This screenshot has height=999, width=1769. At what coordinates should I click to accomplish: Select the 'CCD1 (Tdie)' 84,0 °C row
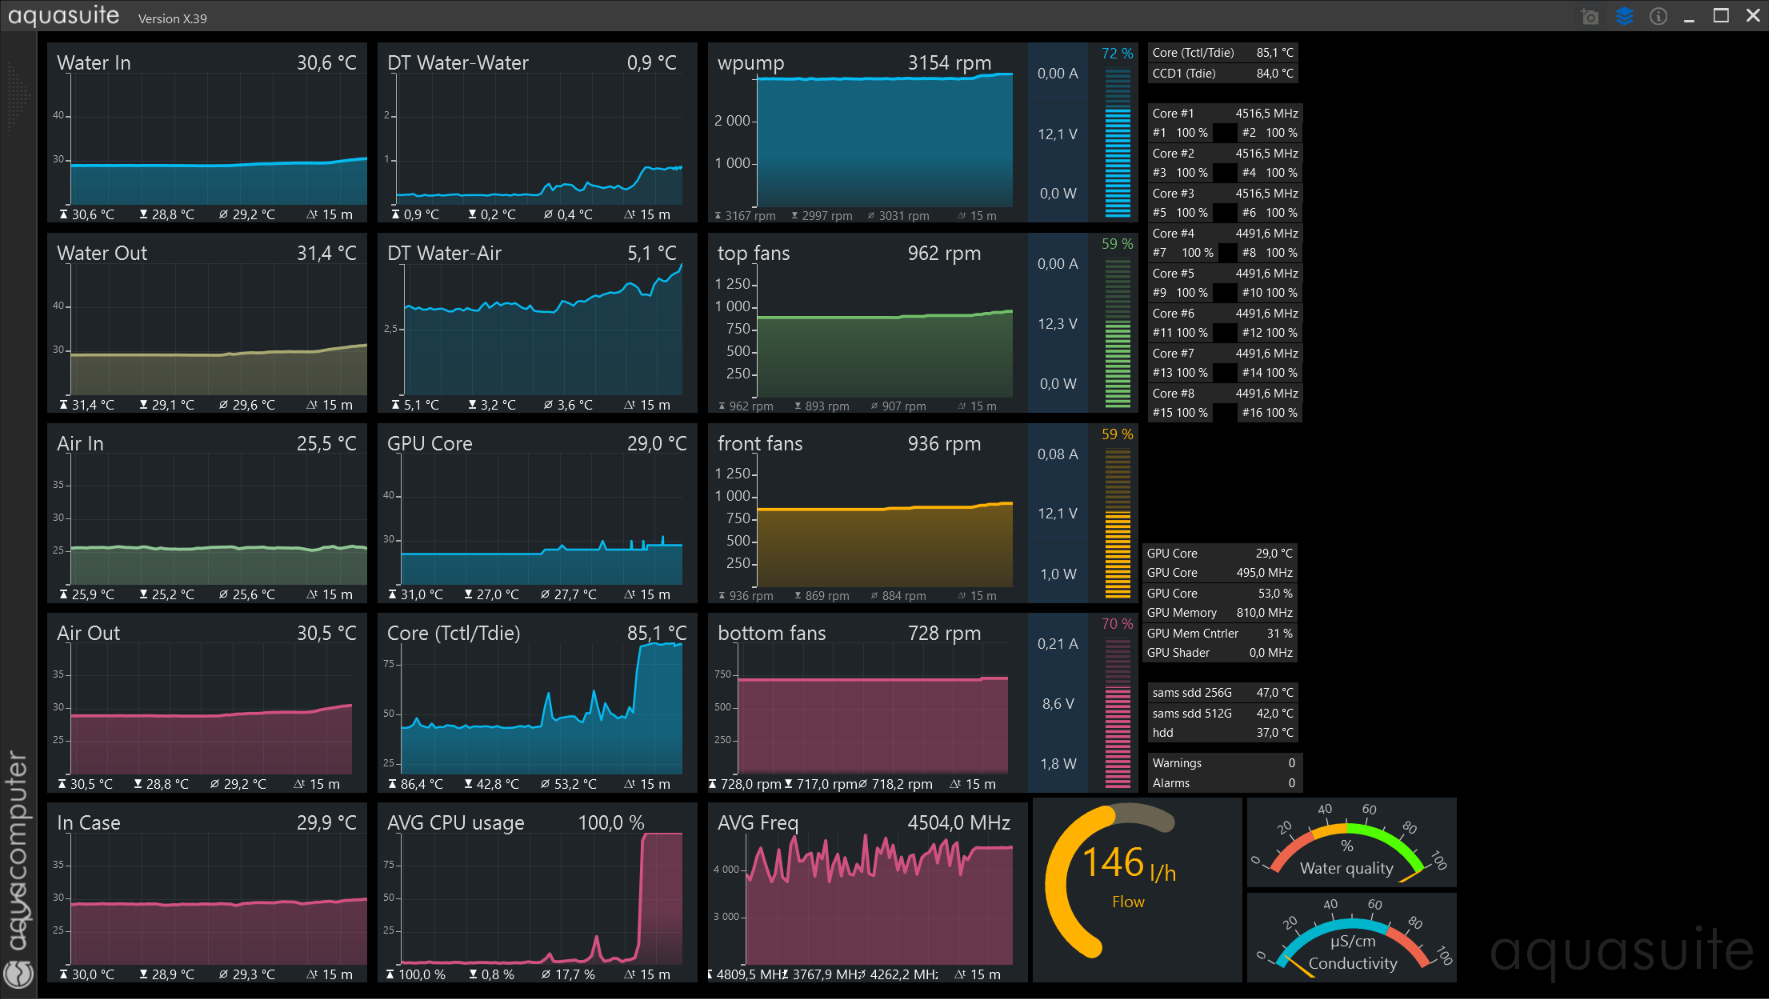[x=1223, y=73]
